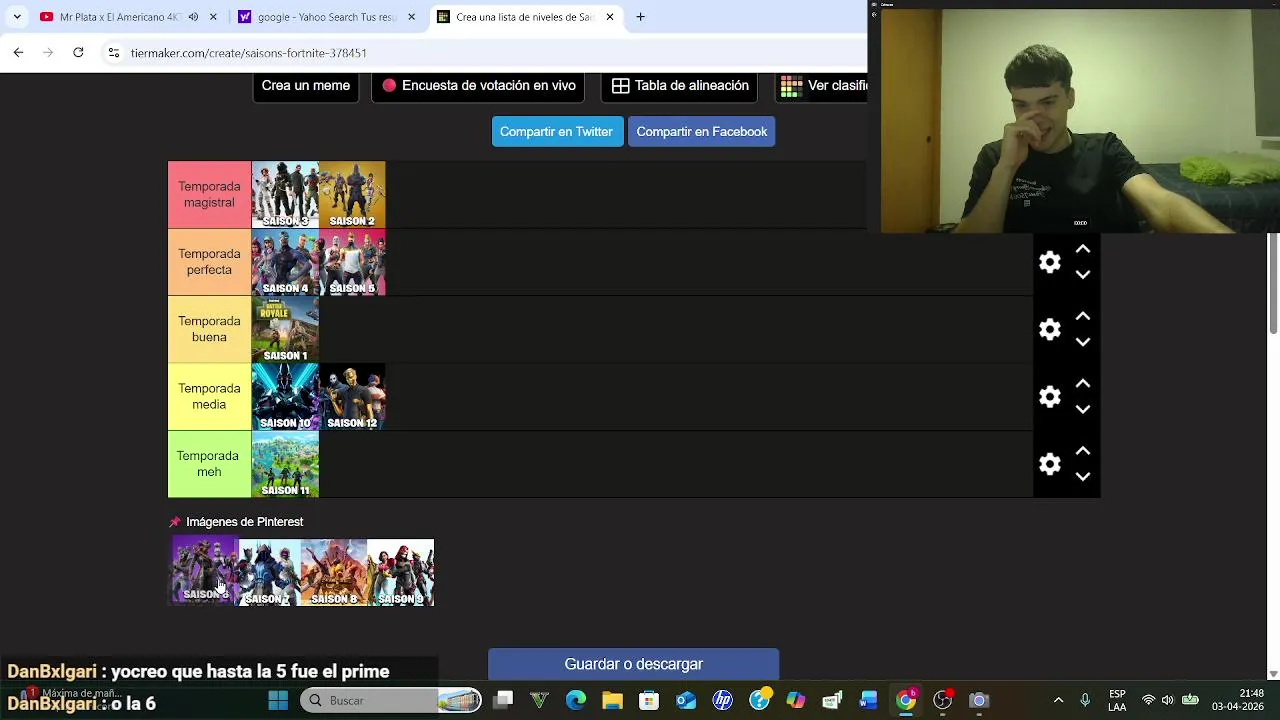Select the Saison 10 thumbnail
This screenshot has width=1280, height=720.
[285, 396]
